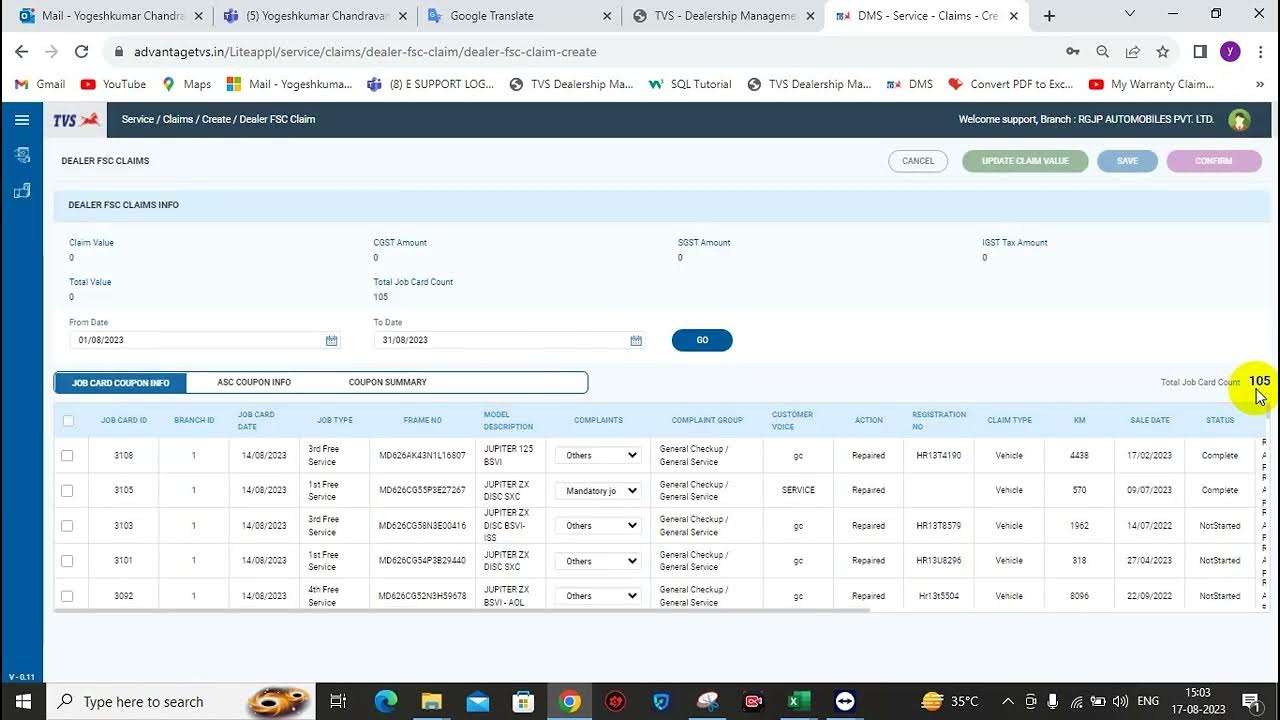Click Update Claim Value button
Screen dimensions: 1280x720
coord(1025,161)
